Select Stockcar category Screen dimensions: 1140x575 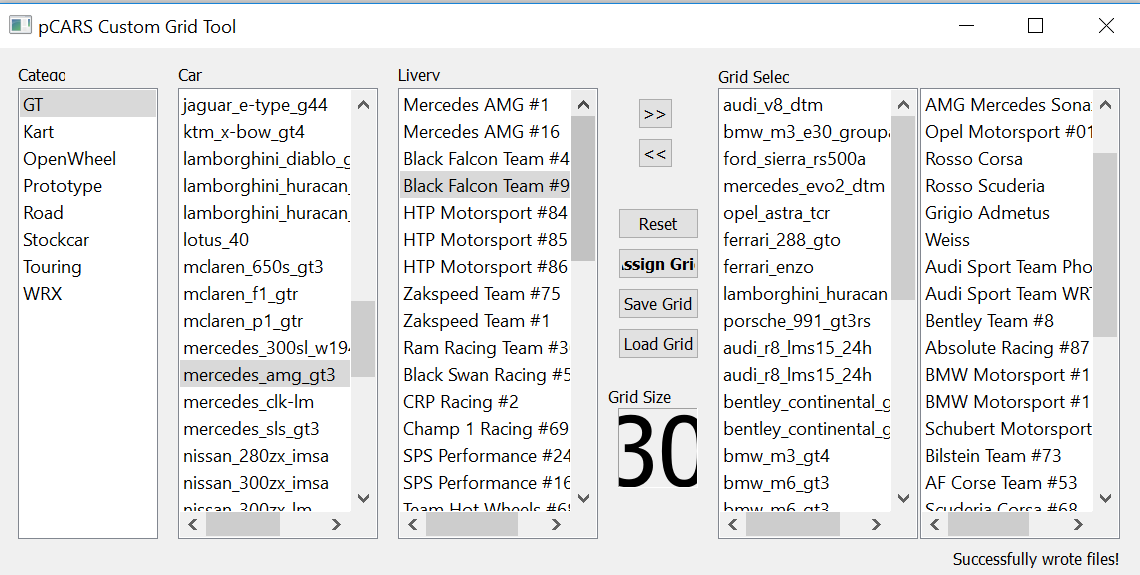tap(87, 240)
